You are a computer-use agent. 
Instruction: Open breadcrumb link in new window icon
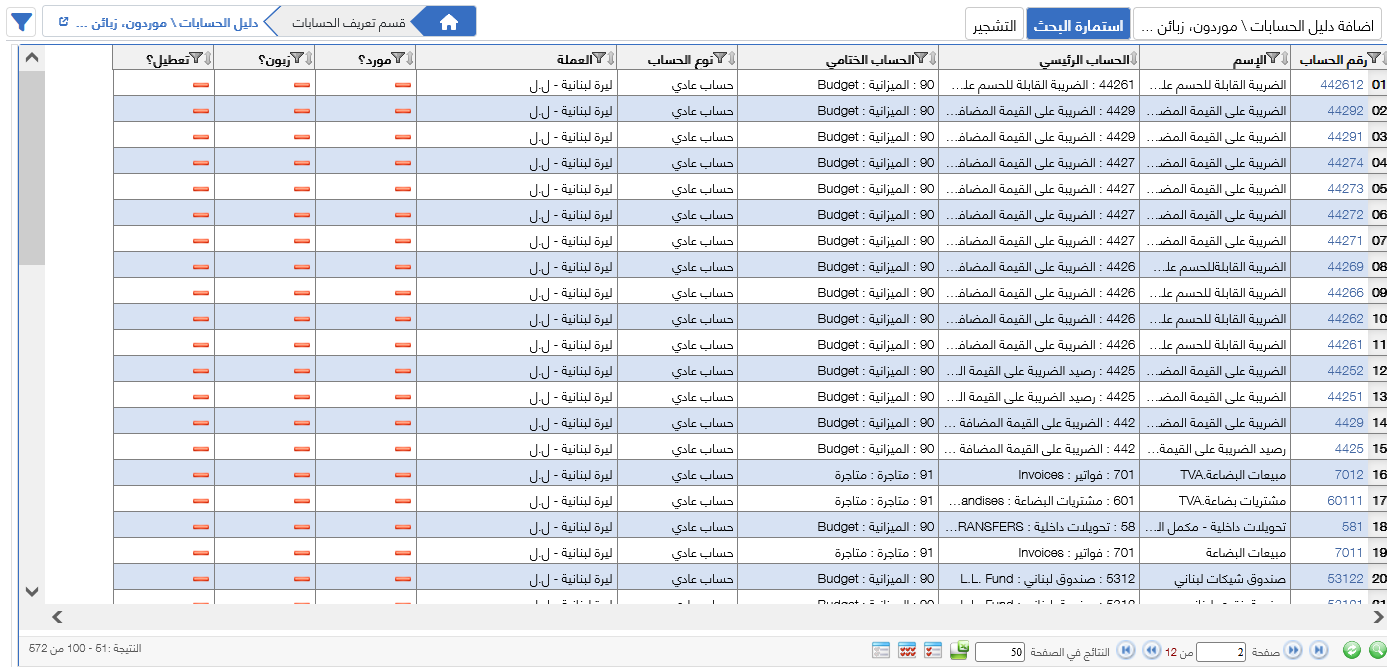click(61, 21)
